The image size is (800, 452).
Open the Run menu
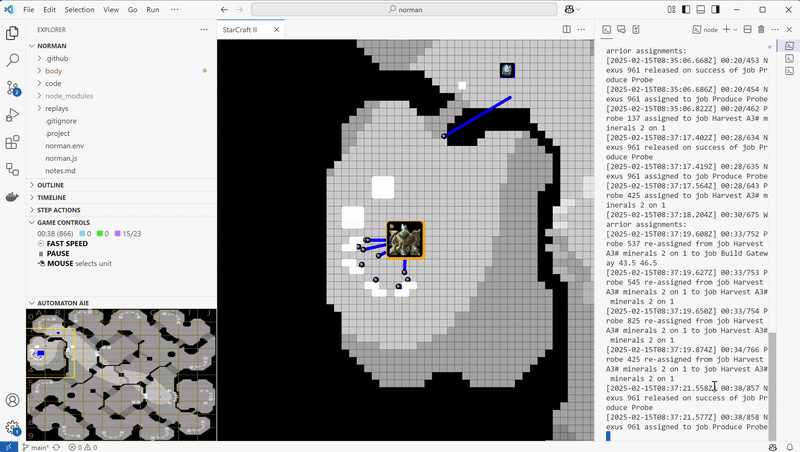tap(153, 9)
